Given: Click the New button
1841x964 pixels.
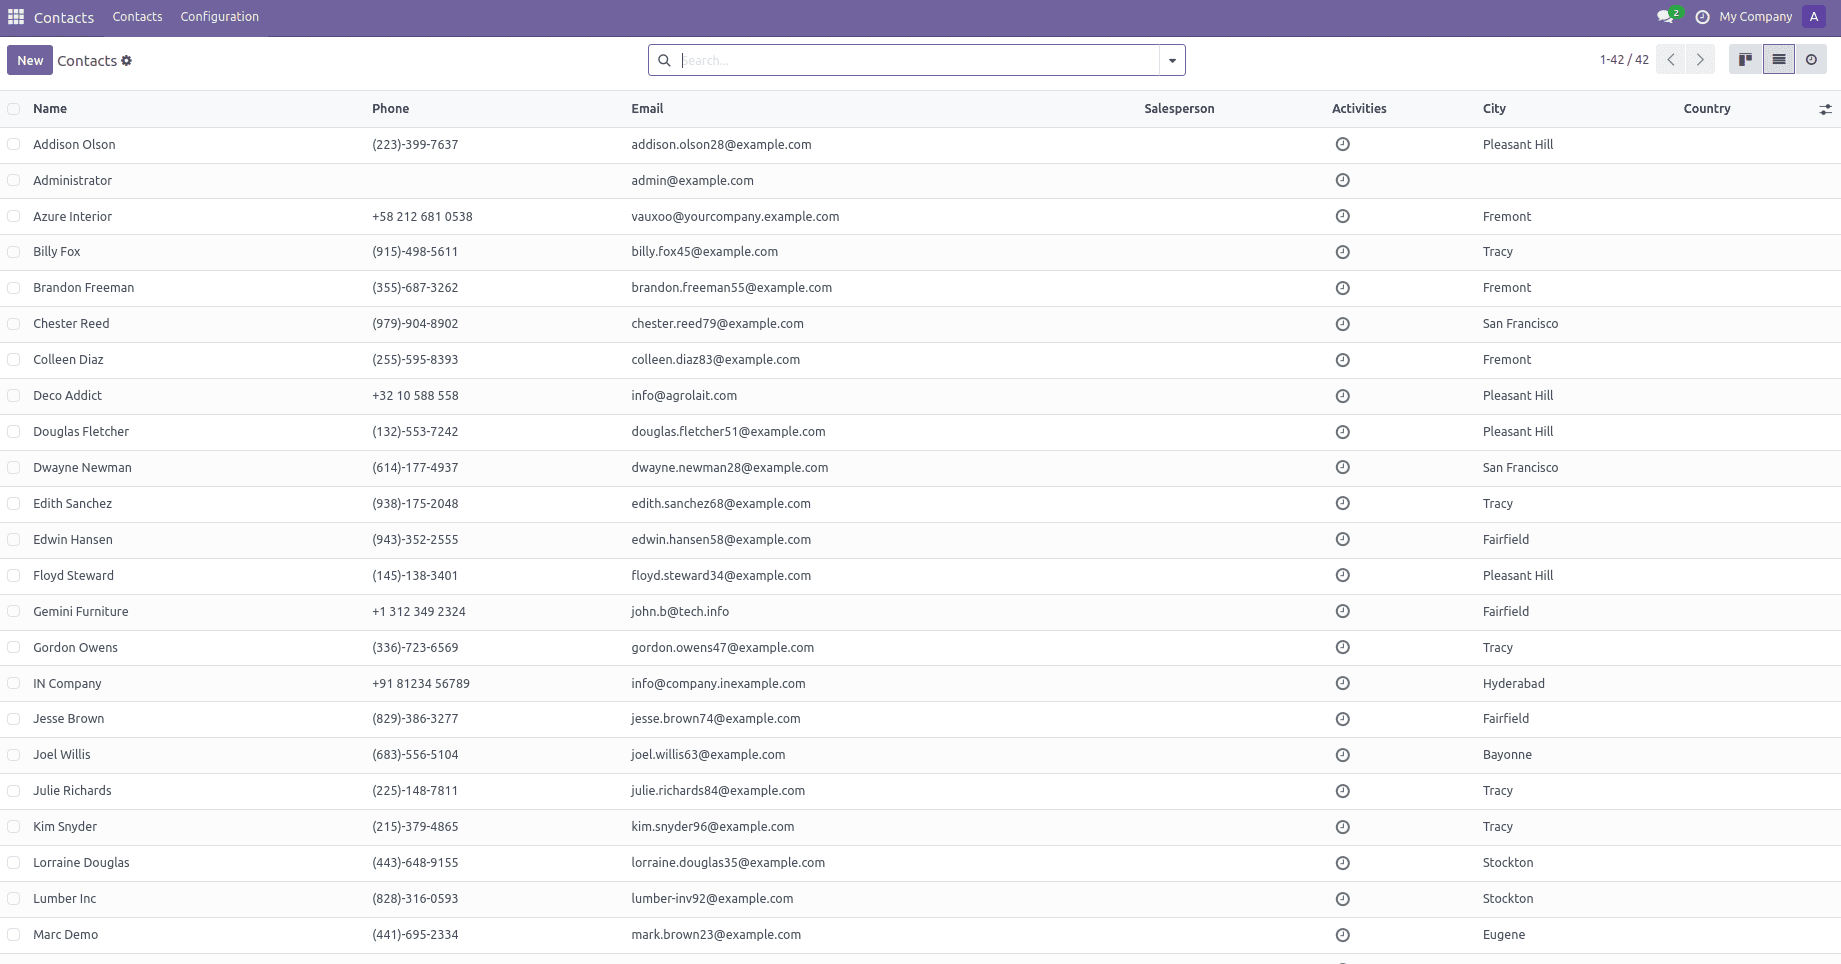Looking at the screenshot, I should click(29, 60).
